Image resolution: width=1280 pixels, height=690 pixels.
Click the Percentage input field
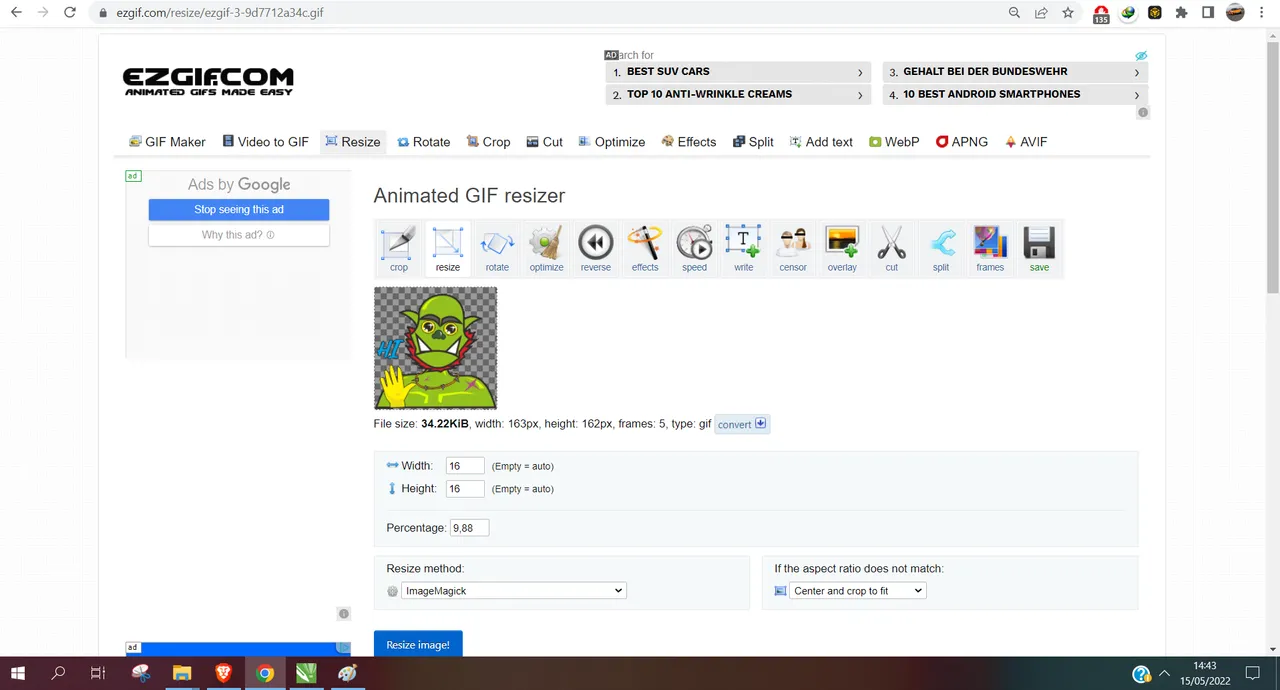(469, 528)
